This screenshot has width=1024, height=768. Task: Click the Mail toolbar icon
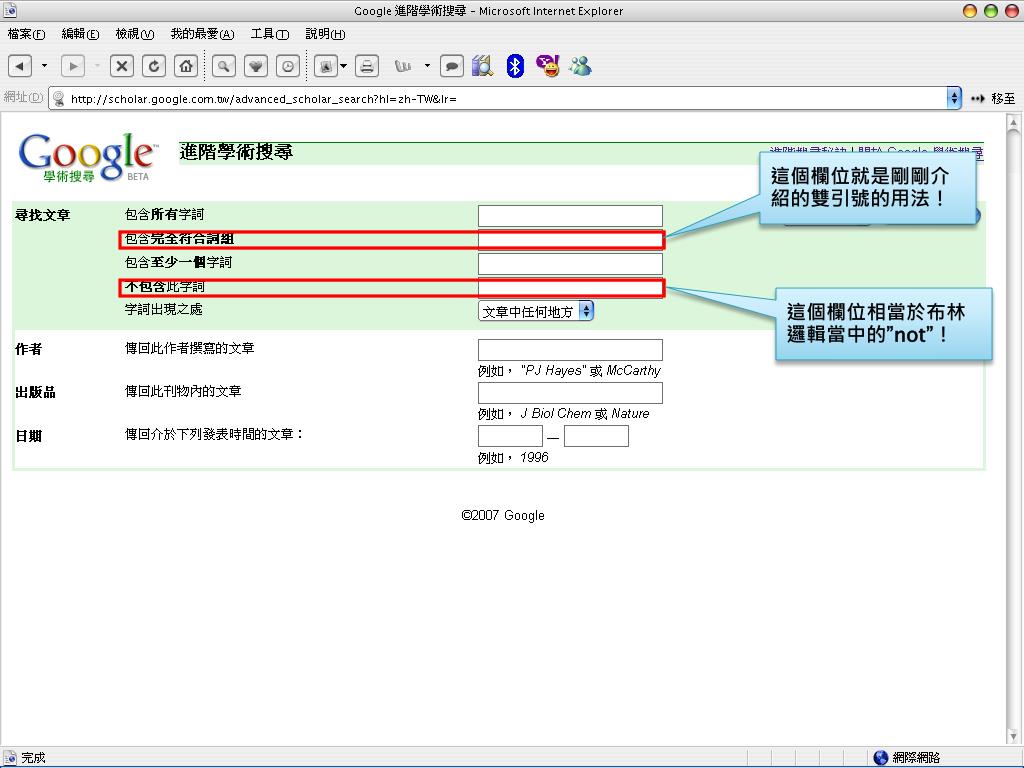tap(326, 66)
